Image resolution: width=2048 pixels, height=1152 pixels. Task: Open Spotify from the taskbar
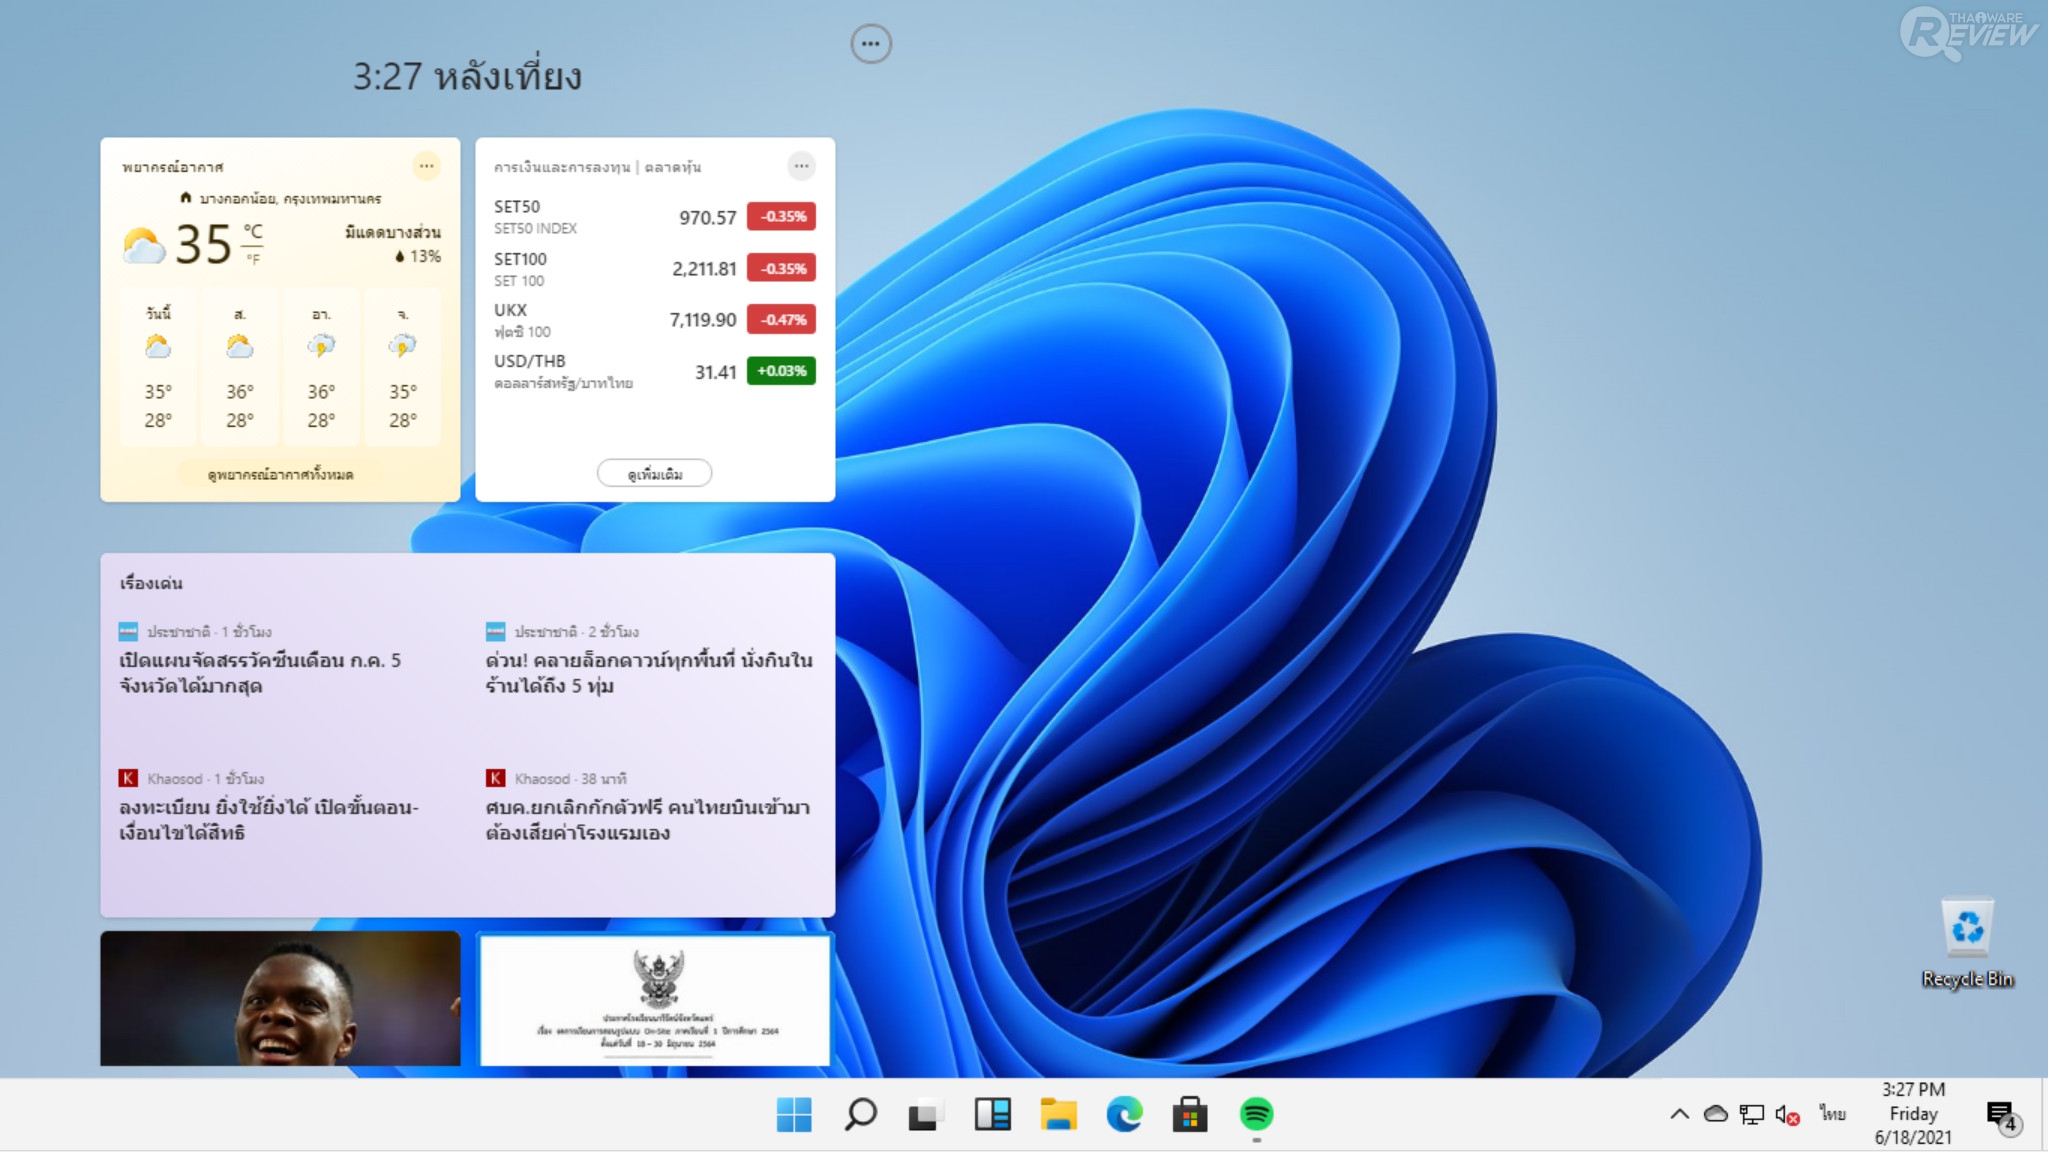[1256, 1113]
